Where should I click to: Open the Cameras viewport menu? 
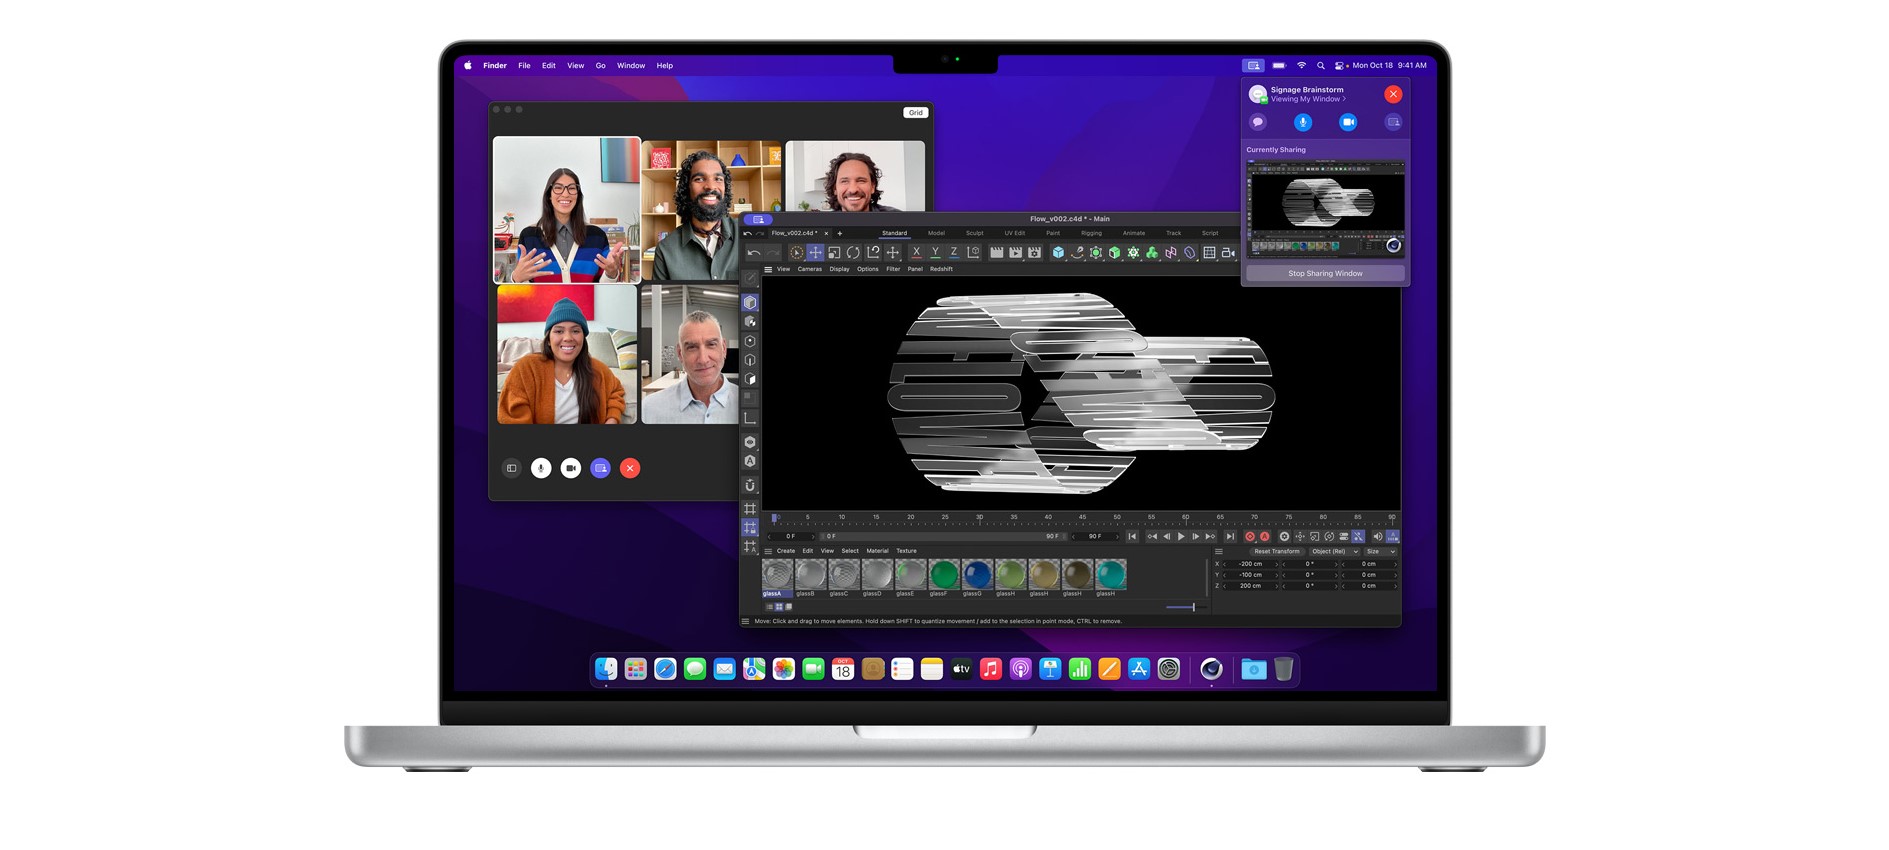click(x=809, y=269)
